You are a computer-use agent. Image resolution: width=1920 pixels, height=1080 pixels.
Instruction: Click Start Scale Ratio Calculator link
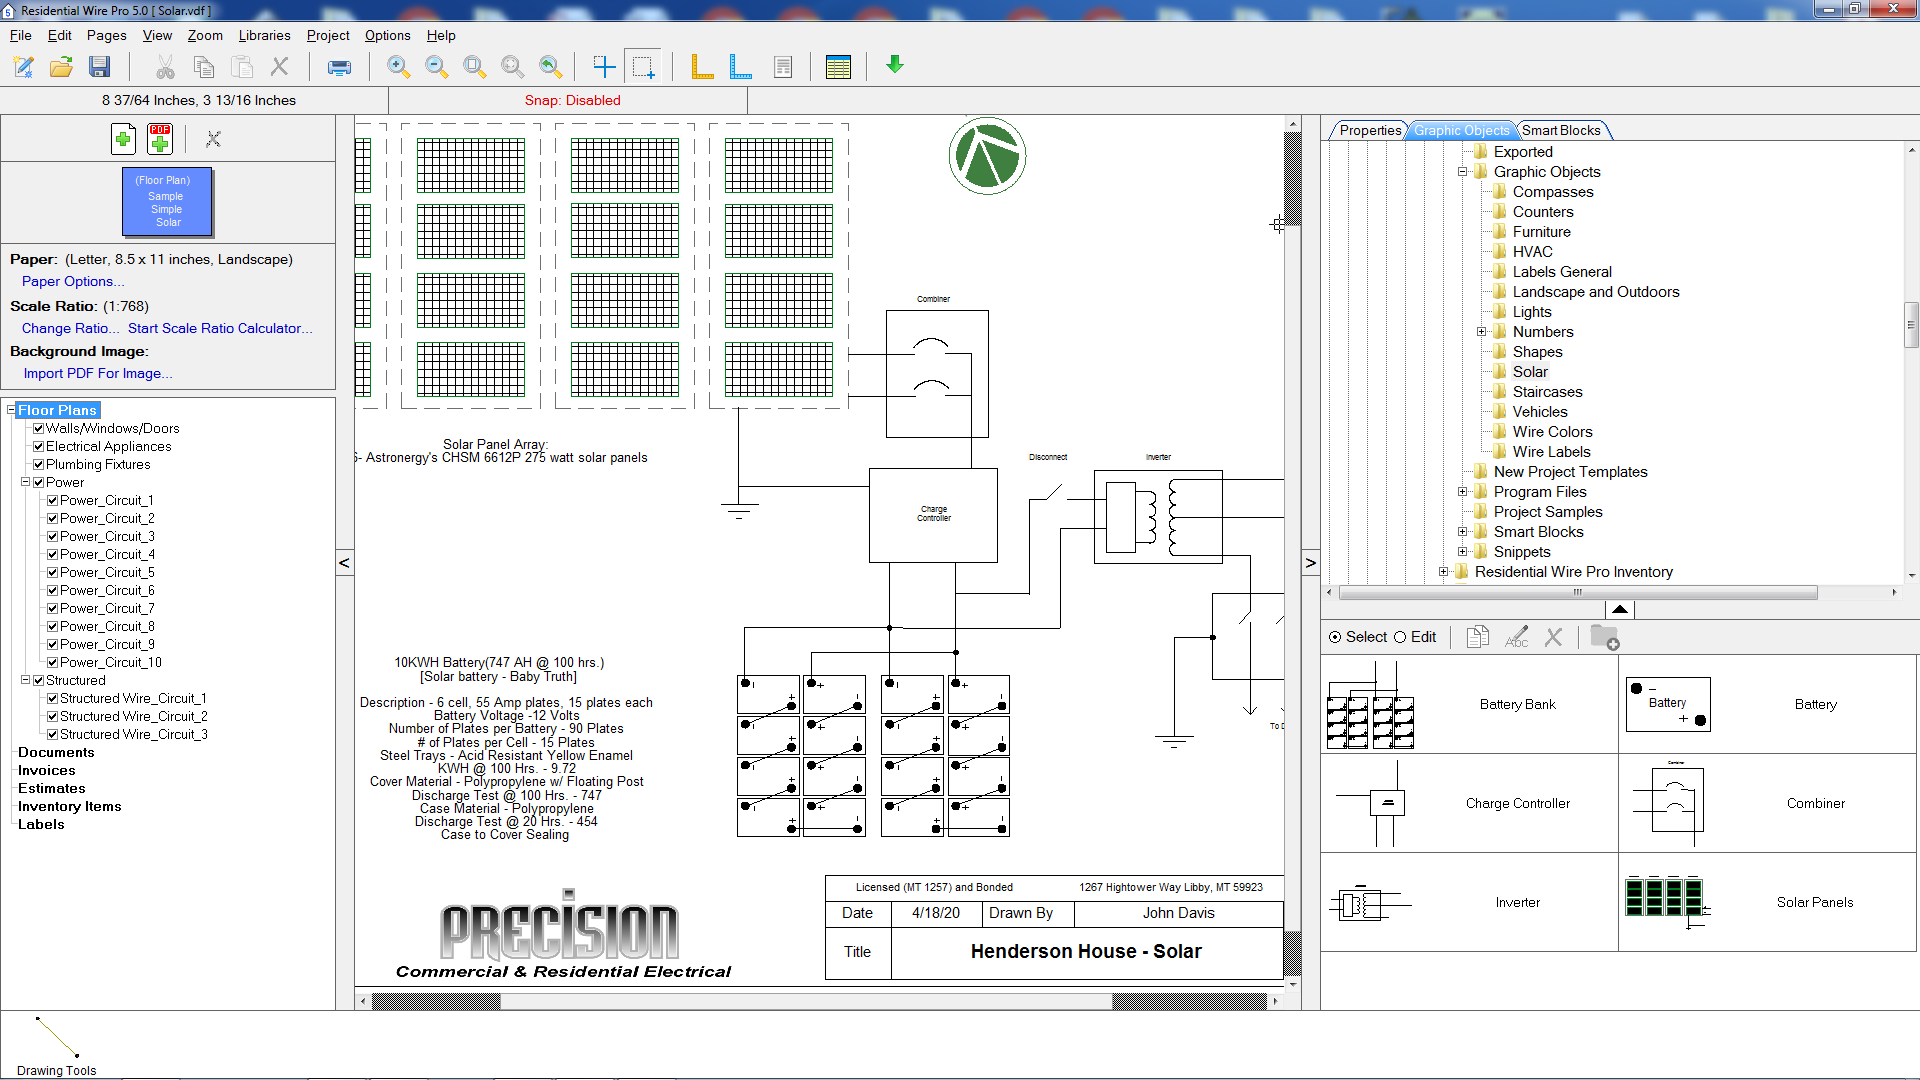pyautogui.click(x=220, y=328)
